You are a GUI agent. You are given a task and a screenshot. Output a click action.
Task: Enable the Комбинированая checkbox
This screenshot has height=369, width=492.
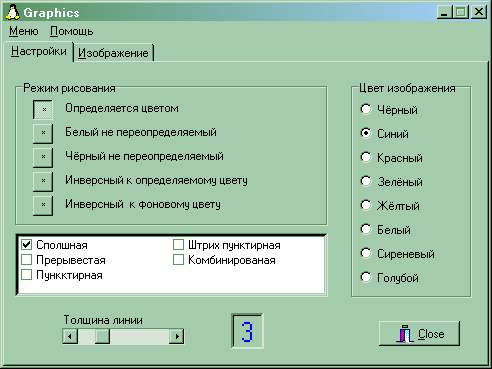(178, 260)
